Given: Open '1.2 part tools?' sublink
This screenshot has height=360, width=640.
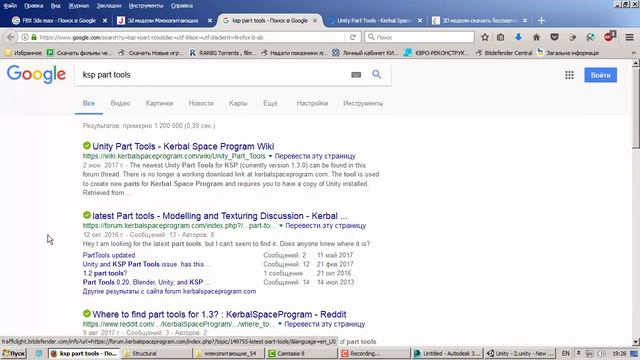Looking at the screenshot, I should pyautogui.click(x=104, y=273).
